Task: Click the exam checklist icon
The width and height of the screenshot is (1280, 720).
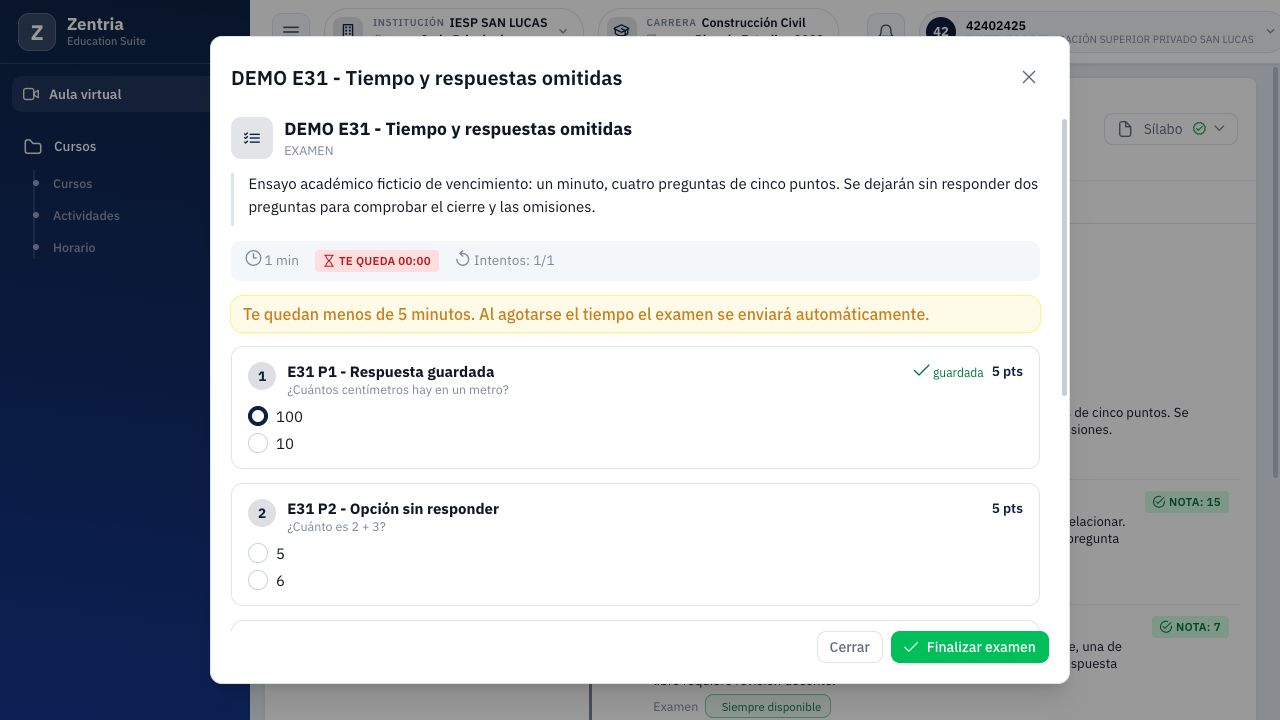Action: click(252, 138)
